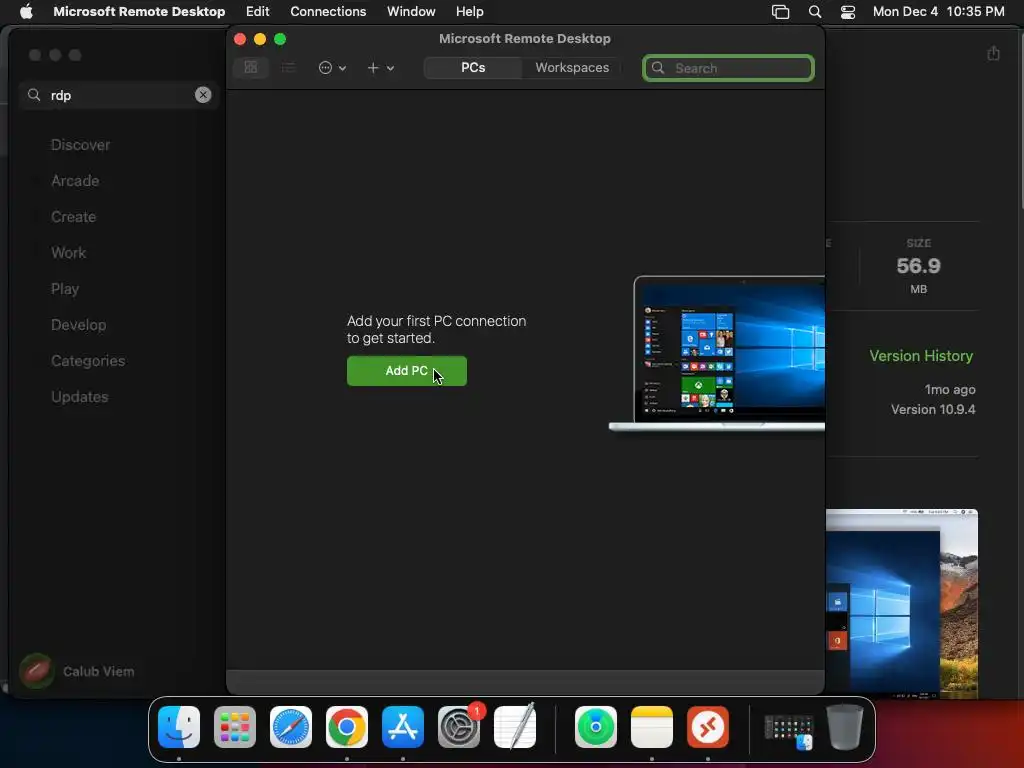This screenshot has width=1024, height=768.
Task: Click the Calub Viem account in App Store
Action: [77, 671]
